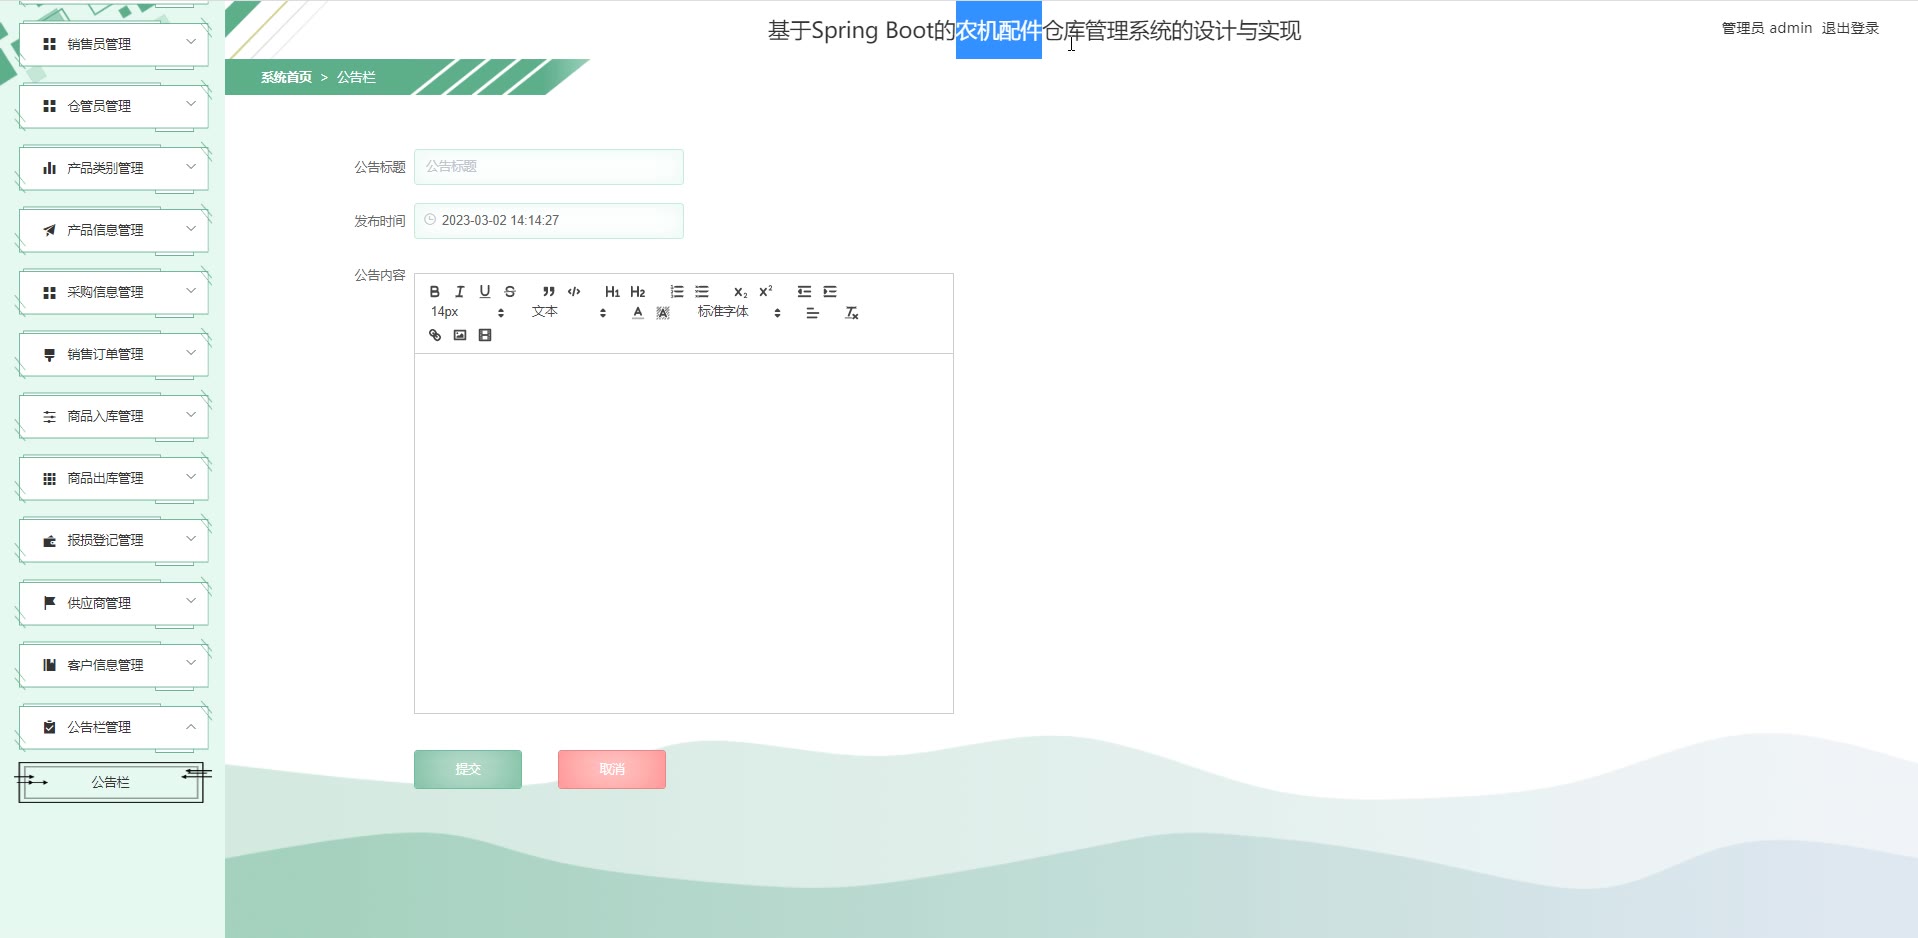Open the text color picker

(638, 313)
